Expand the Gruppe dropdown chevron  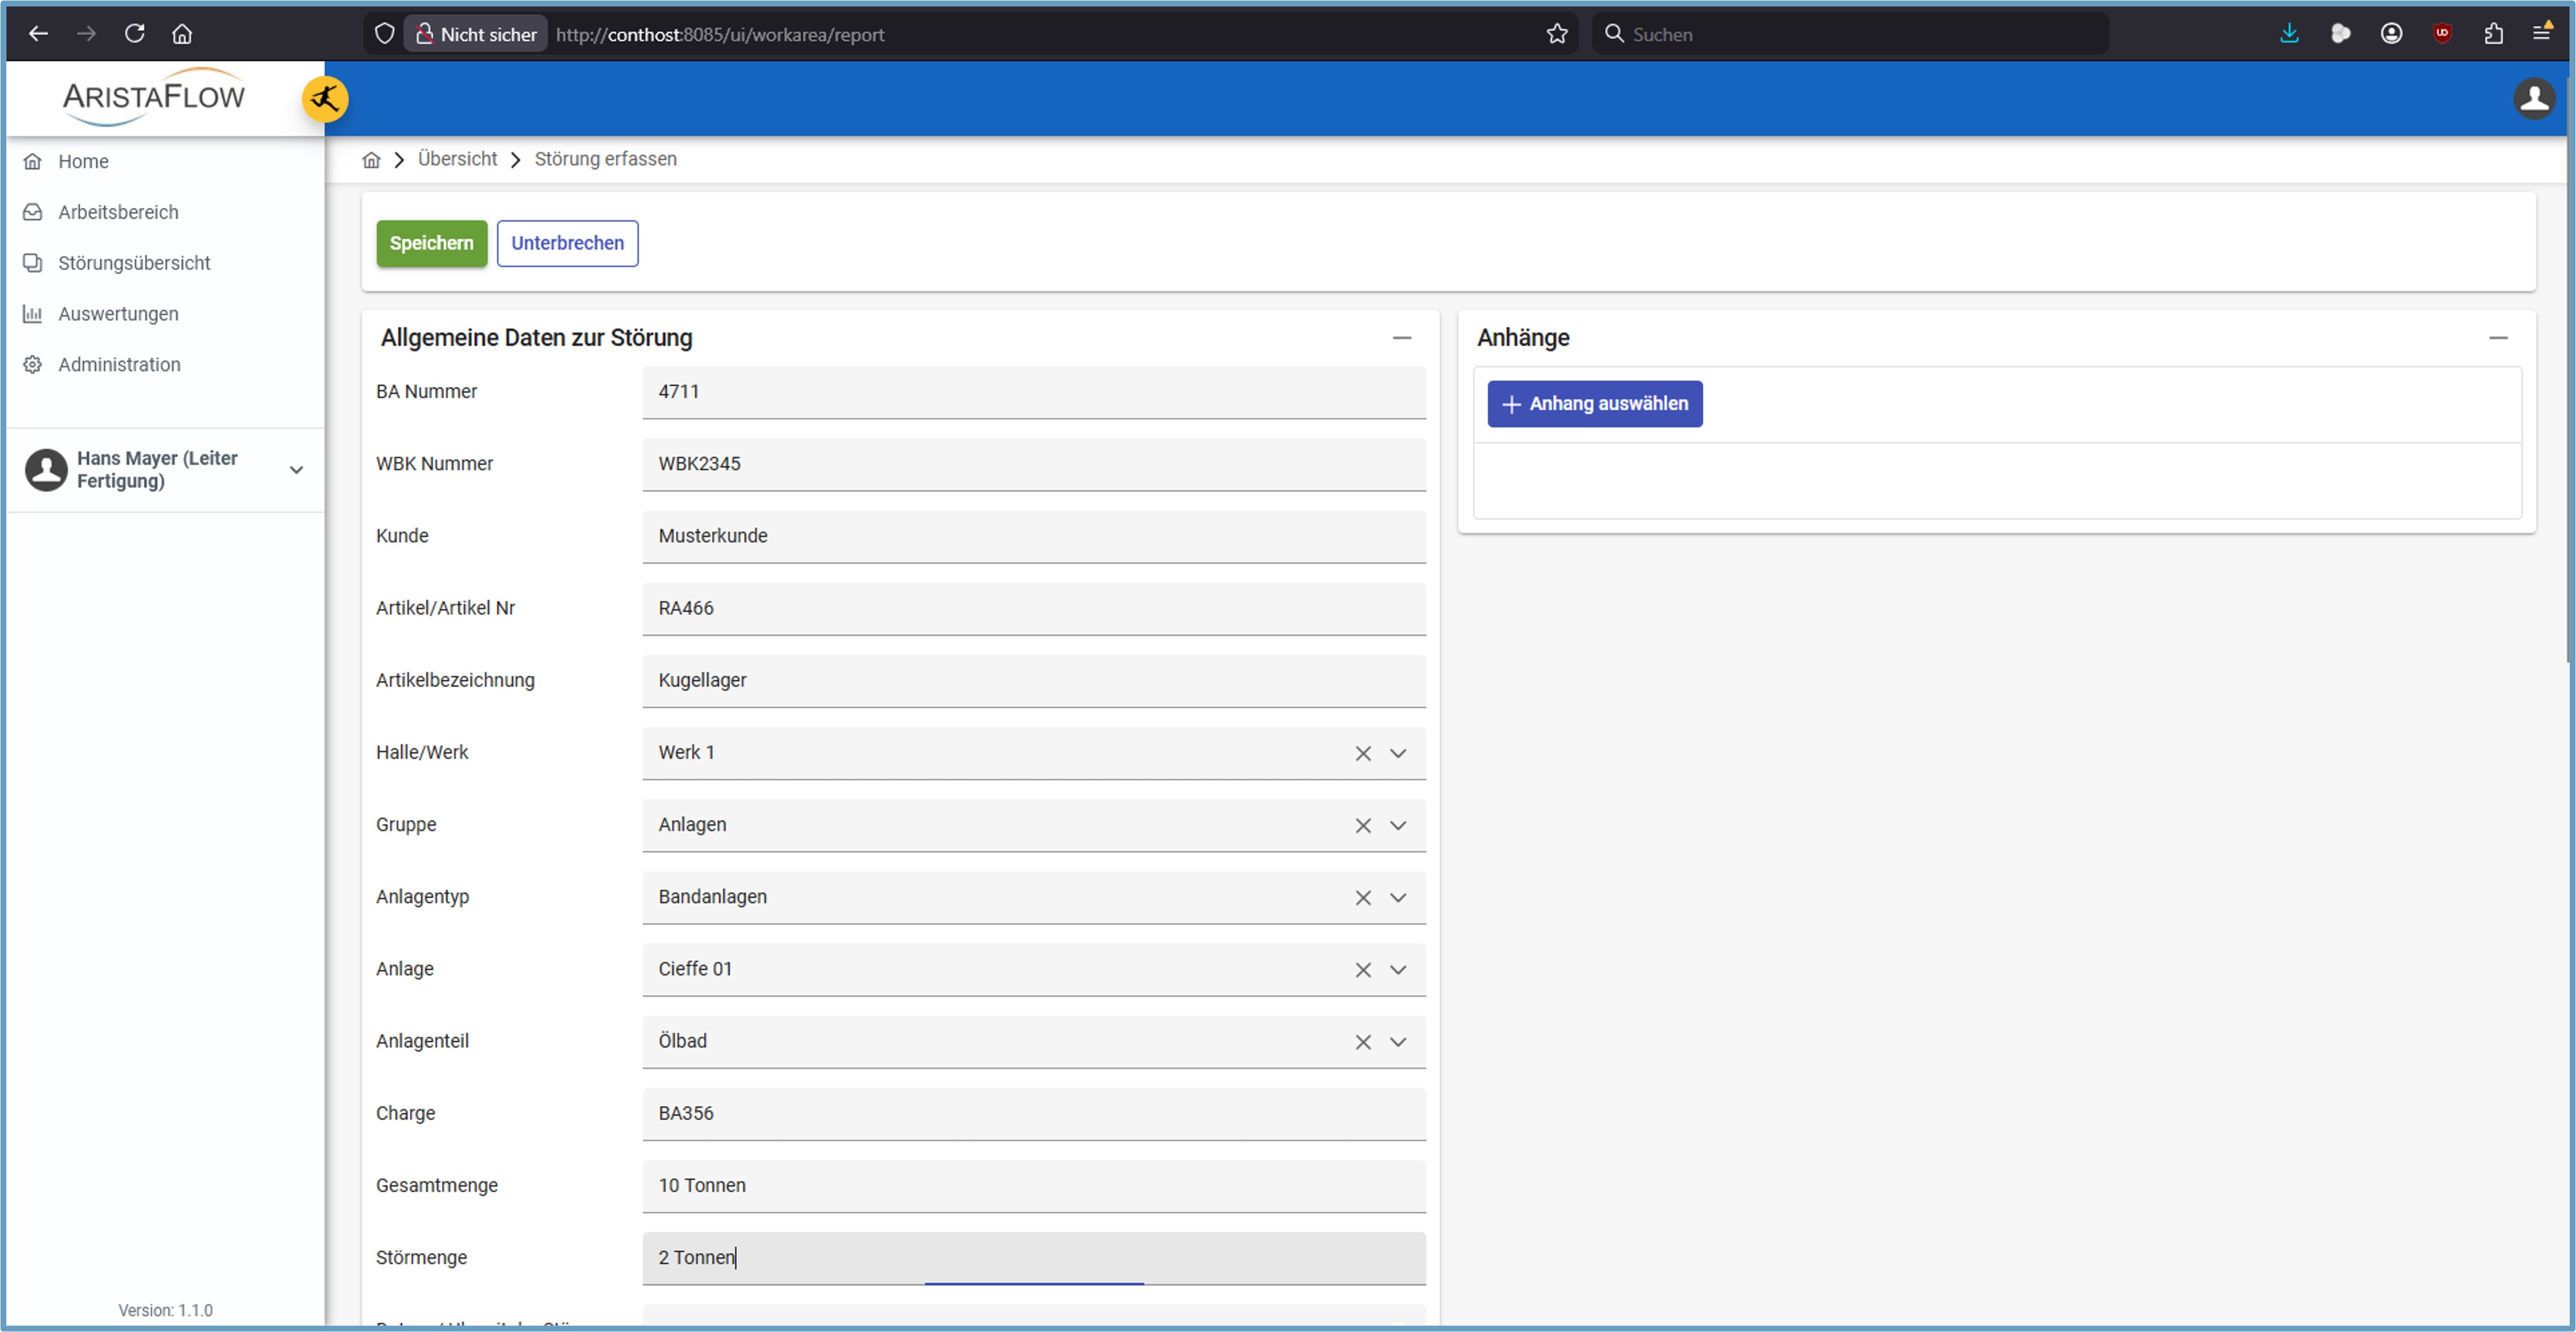click(x=1398, y=825)
